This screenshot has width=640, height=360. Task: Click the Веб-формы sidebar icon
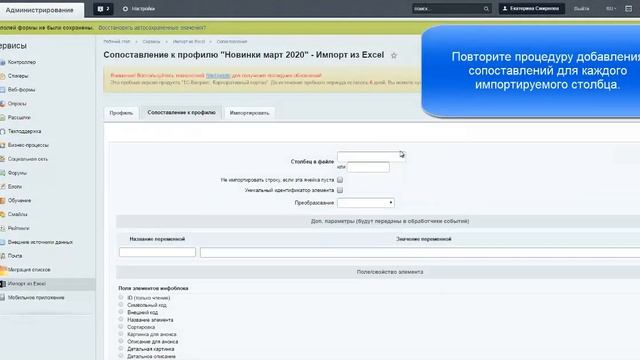pos(2,90)
